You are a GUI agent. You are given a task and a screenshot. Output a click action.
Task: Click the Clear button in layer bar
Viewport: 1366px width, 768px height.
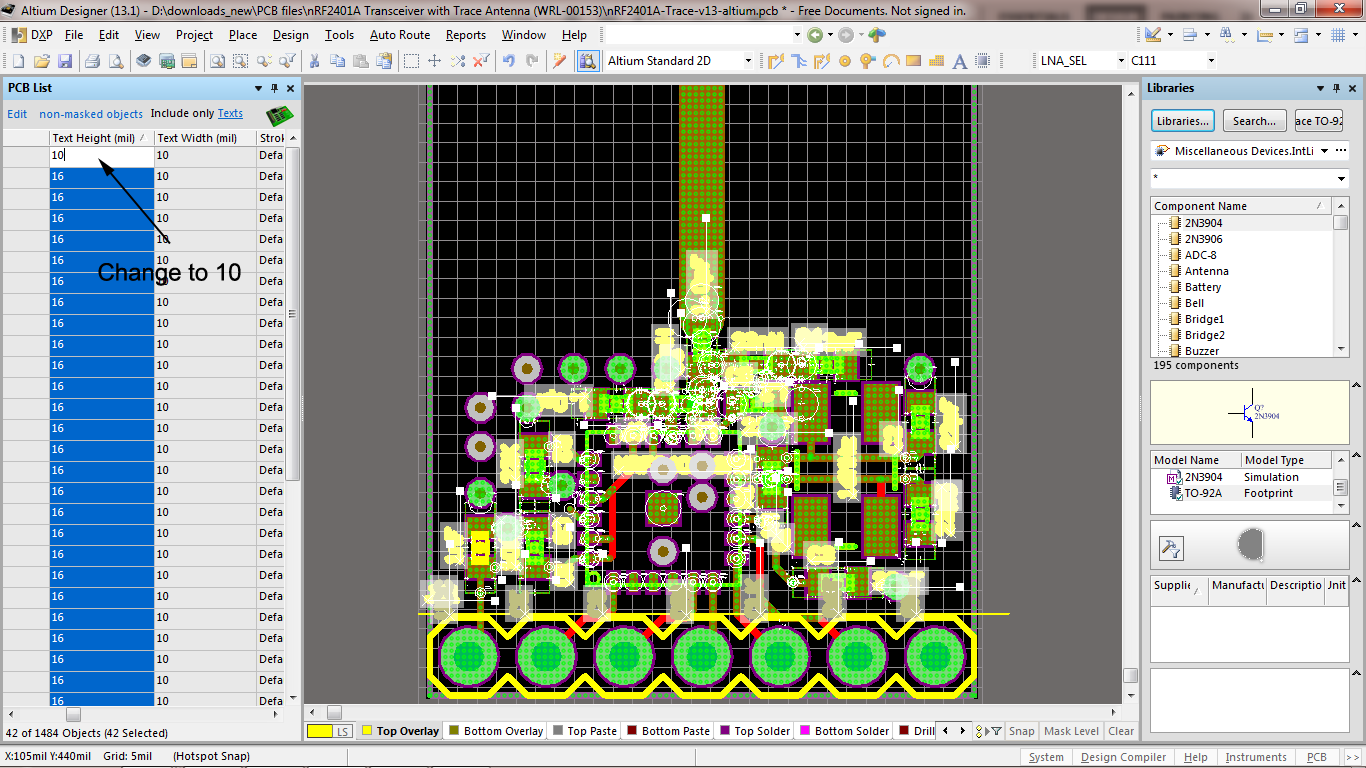(1121, 731)
